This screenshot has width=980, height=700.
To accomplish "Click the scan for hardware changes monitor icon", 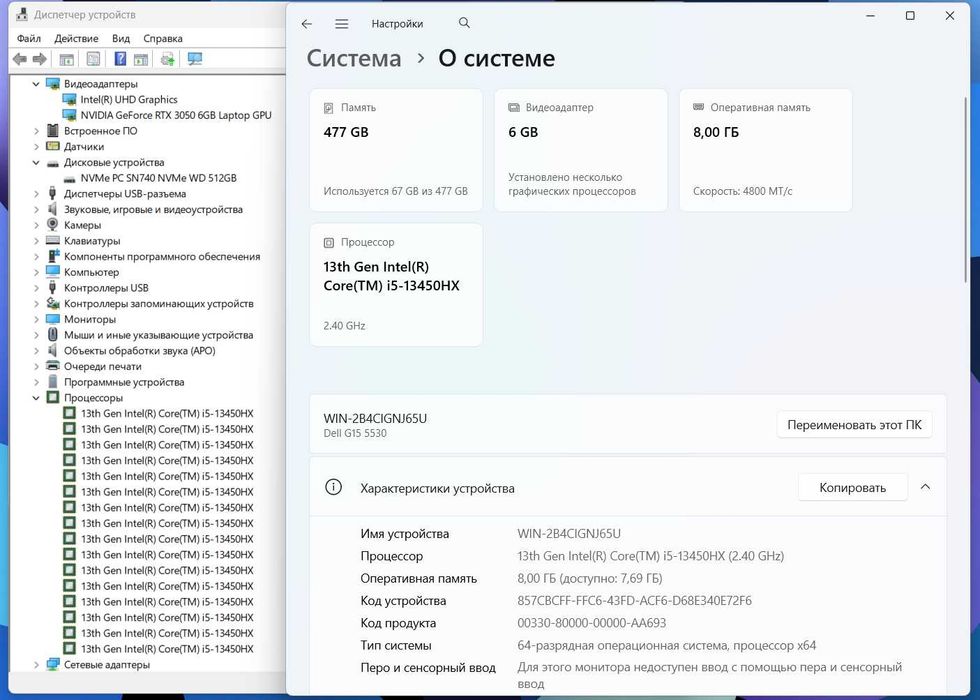I will [195, 59].
